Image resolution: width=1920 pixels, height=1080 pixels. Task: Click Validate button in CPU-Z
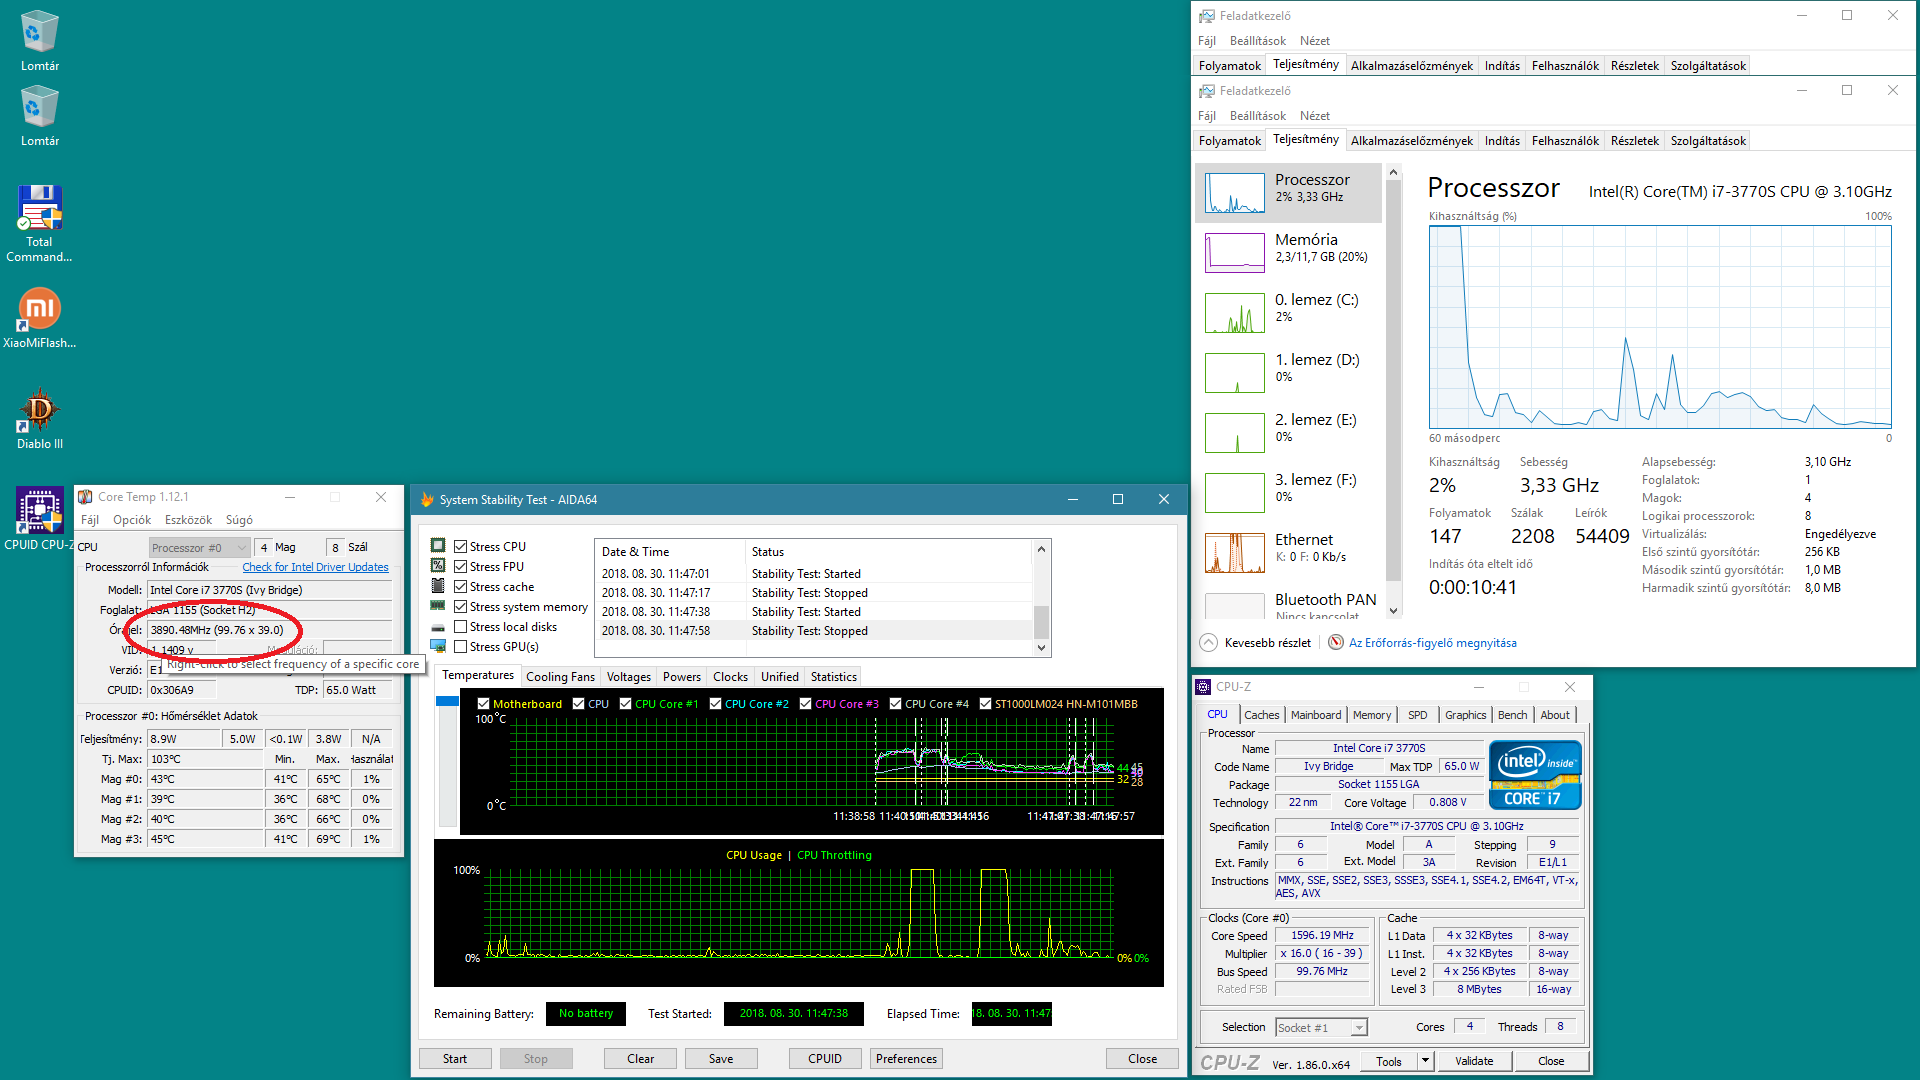[1474, 1061]
